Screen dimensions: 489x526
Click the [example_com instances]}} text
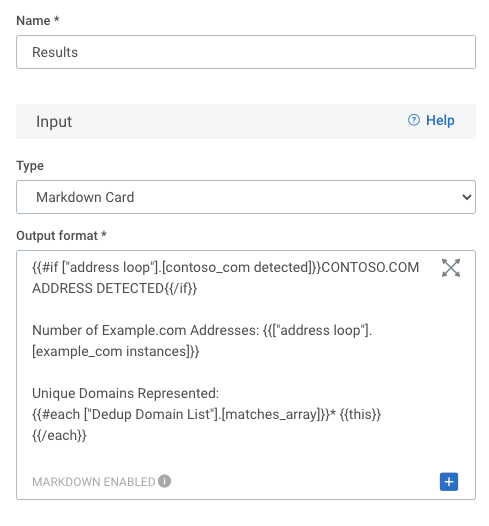coord(115,351)
